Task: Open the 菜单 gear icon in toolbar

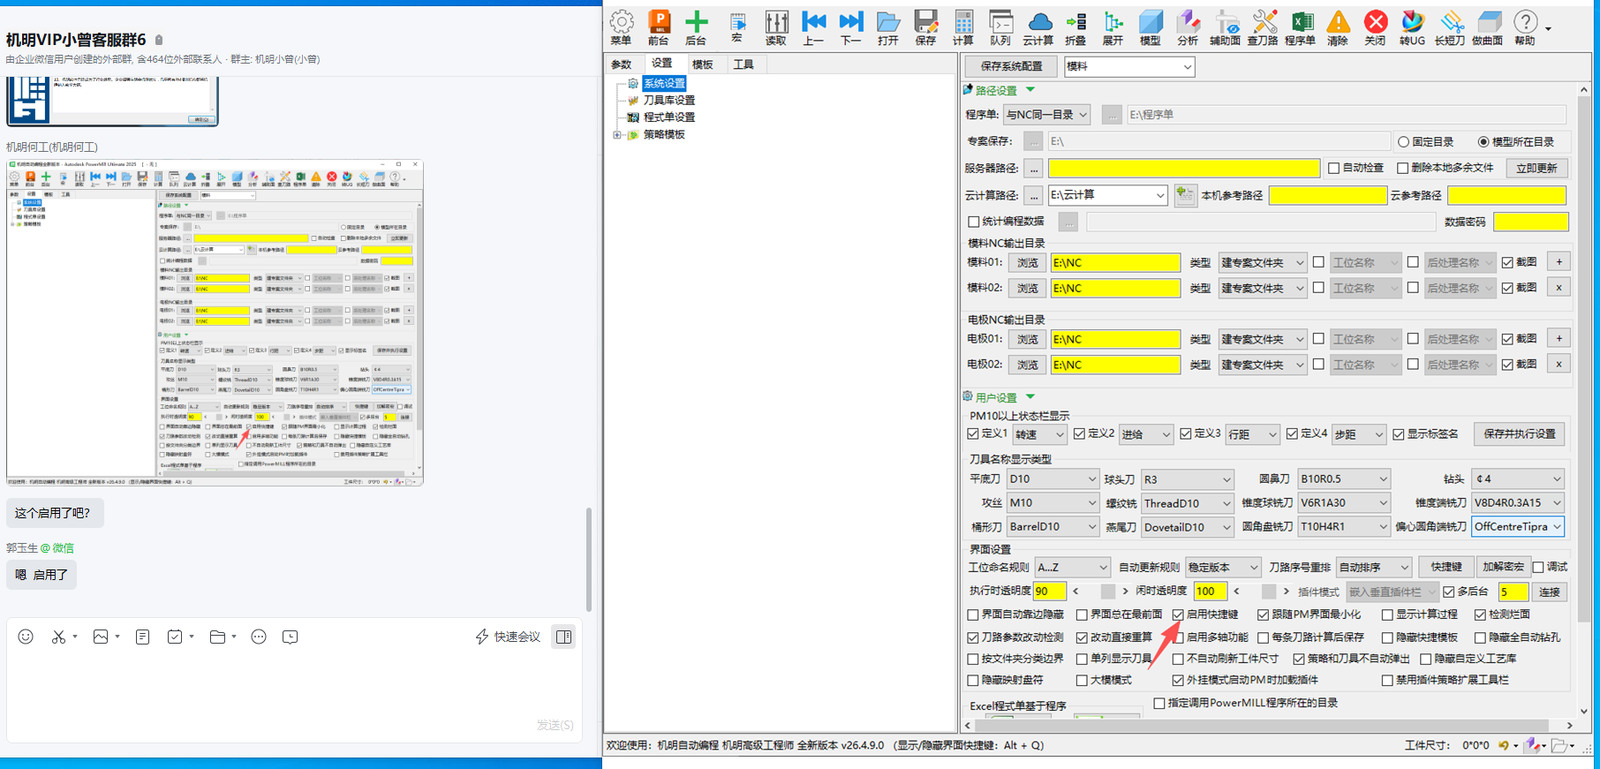Action: (x=621, y=27)
